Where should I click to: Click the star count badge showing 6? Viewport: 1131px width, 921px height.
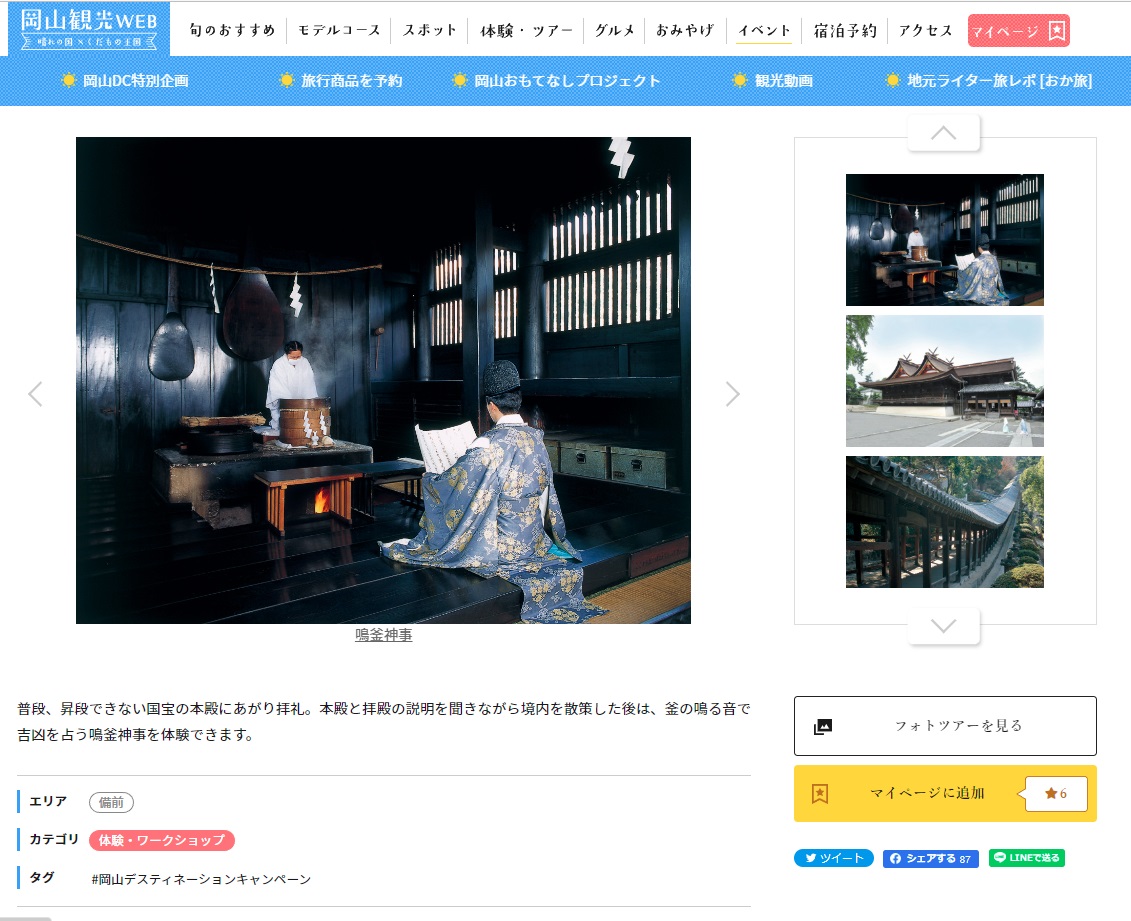(1056, 793)
